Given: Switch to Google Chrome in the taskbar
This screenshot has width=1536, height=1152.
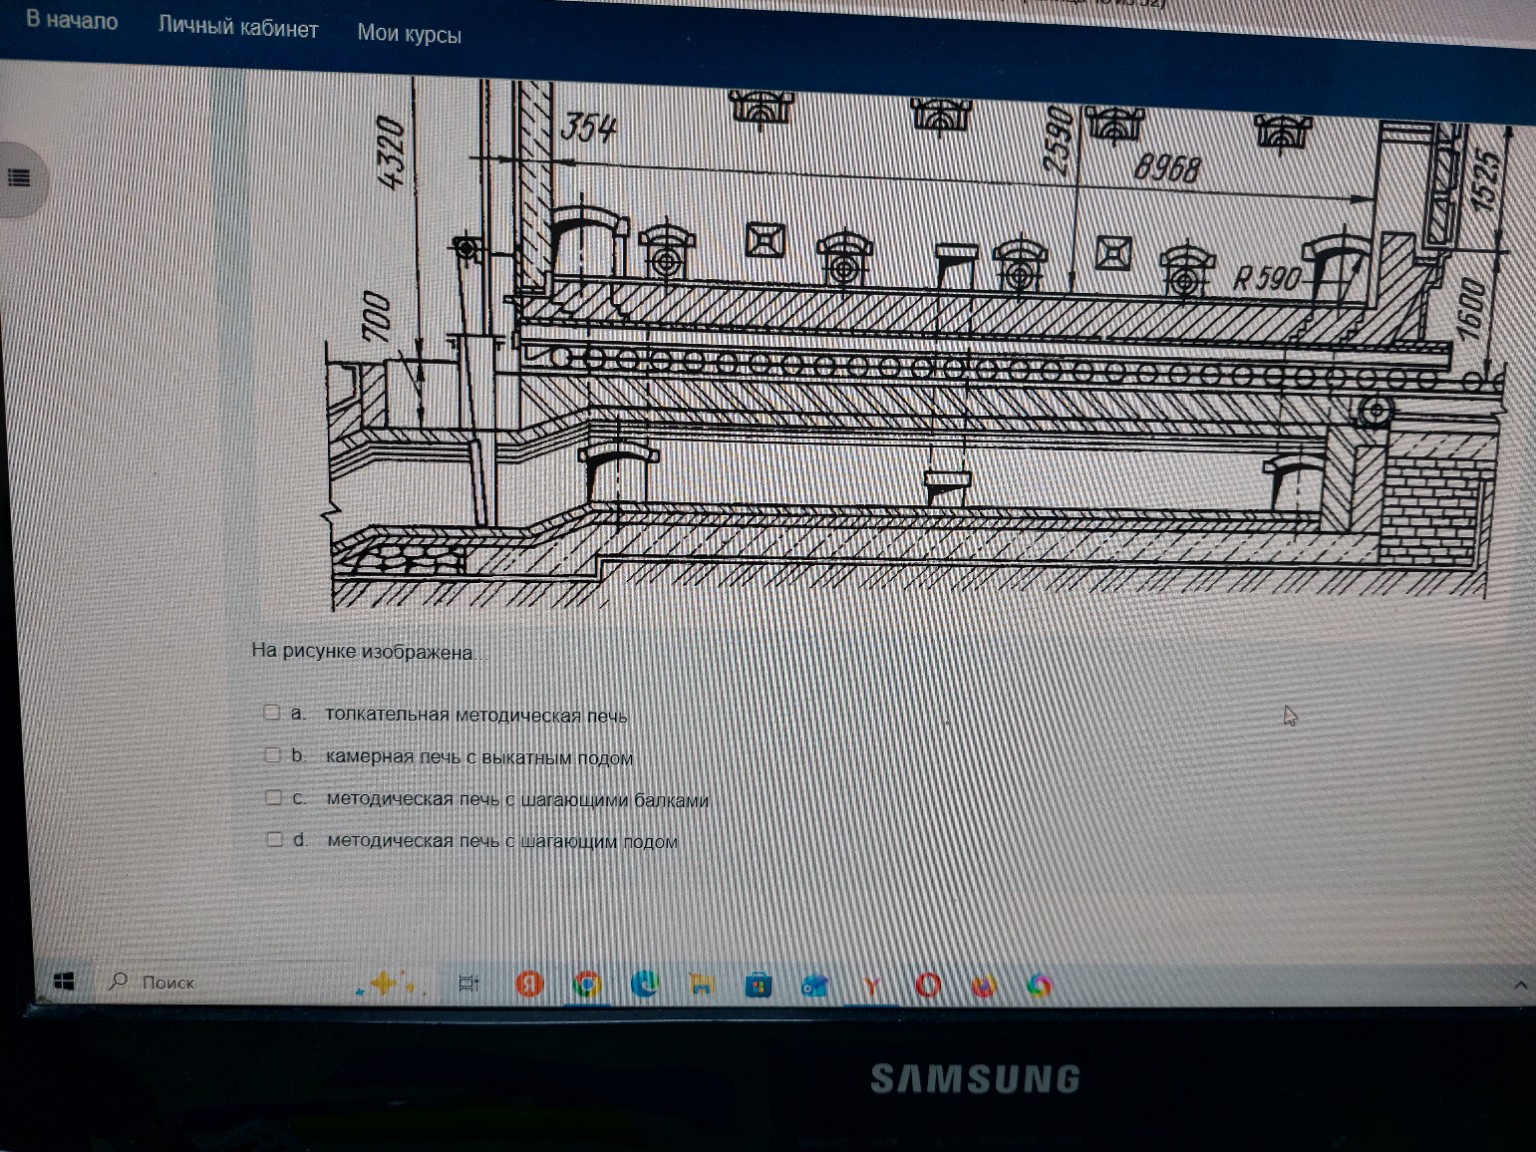Looking at the screenshot, I should pyautogui.click(x=587, y=986).
